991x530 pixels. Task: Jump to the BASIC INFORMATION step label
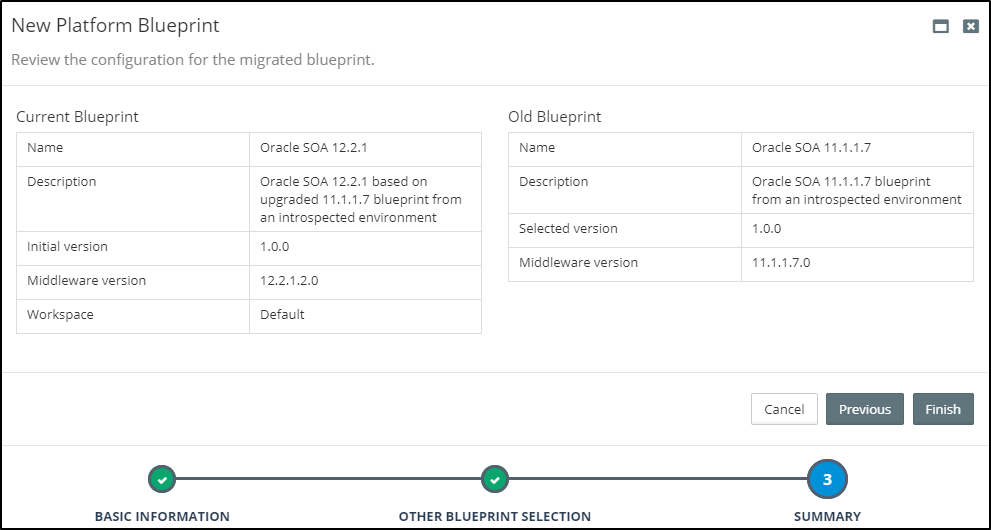point(162,516)
